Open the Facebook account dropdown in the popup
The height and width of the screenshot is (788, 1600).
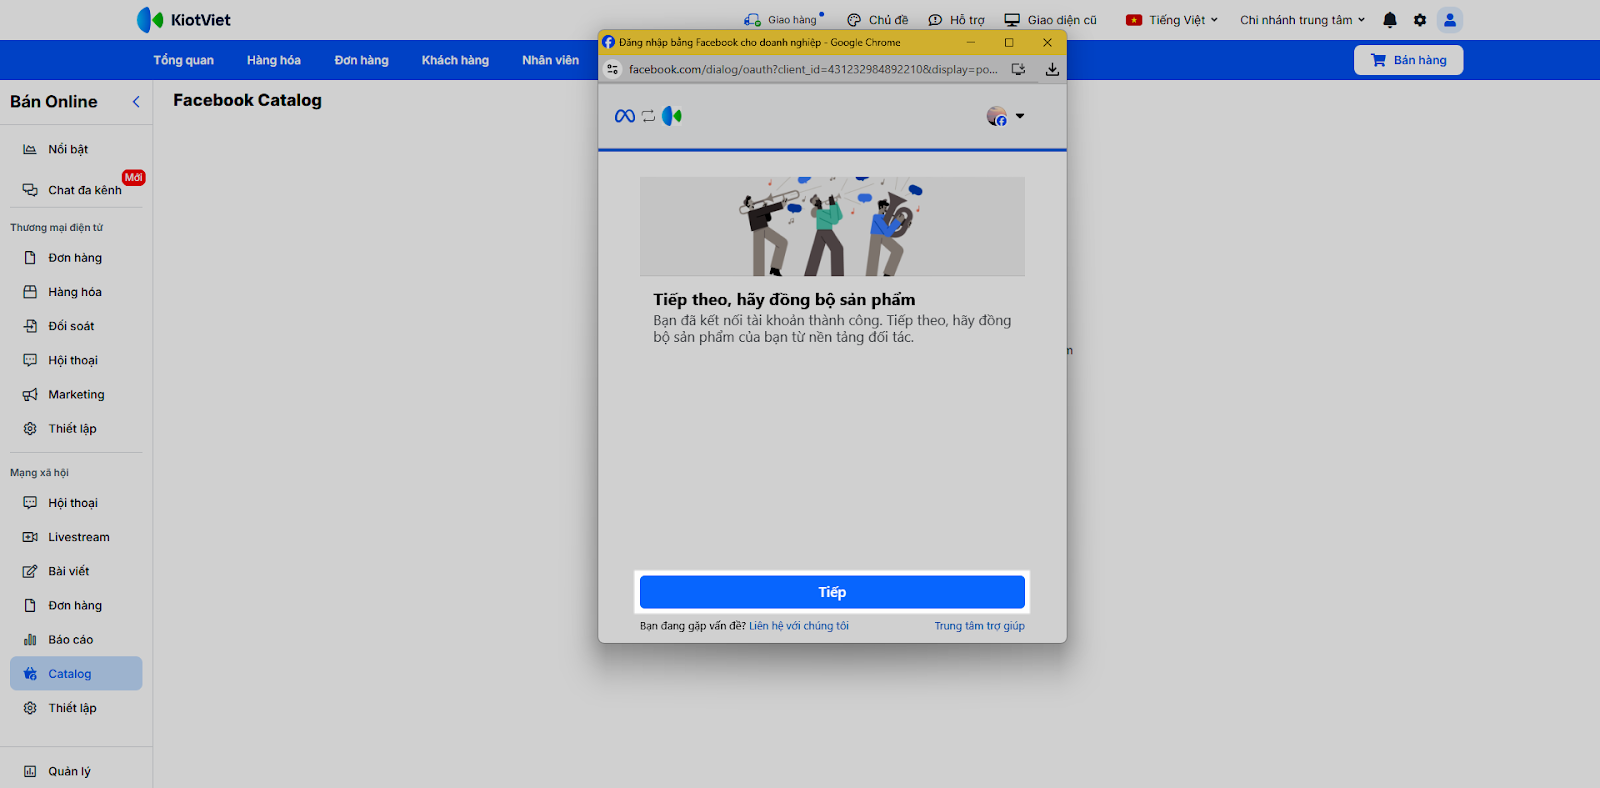(x=1005, y=116)
